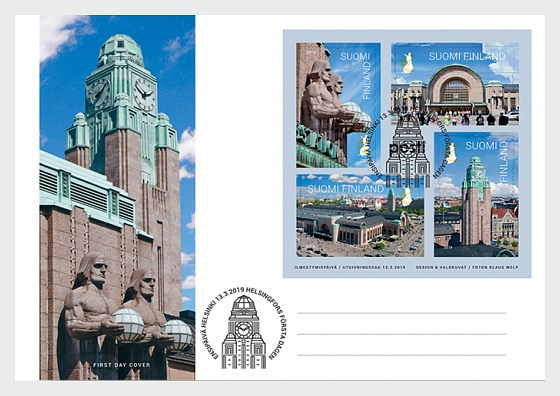
Task: Click the first blank address line
Action: point(401,313)
